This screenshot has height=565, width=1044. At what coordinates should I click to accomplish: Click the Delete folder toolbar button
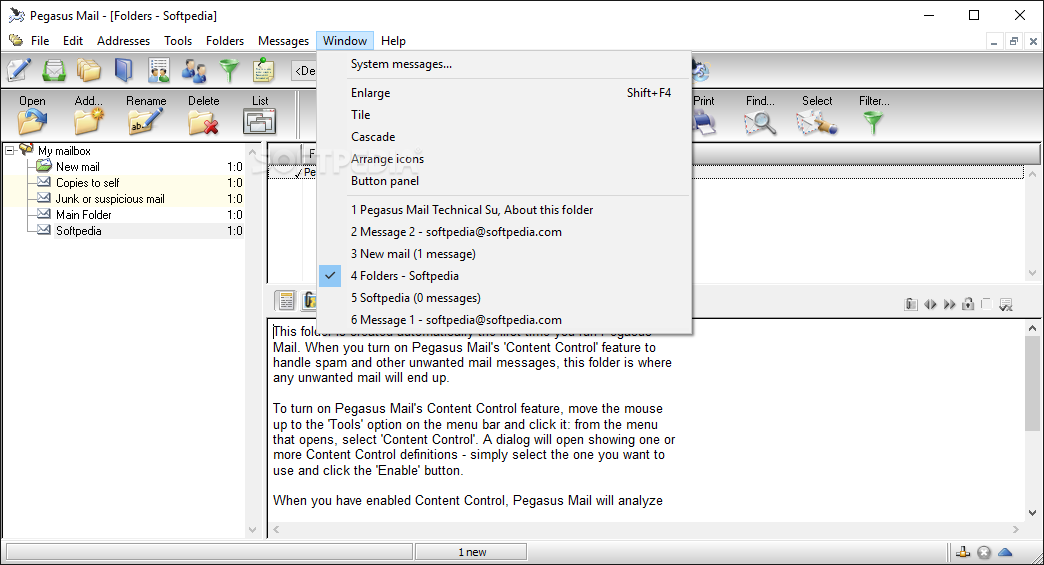(203, 114)
